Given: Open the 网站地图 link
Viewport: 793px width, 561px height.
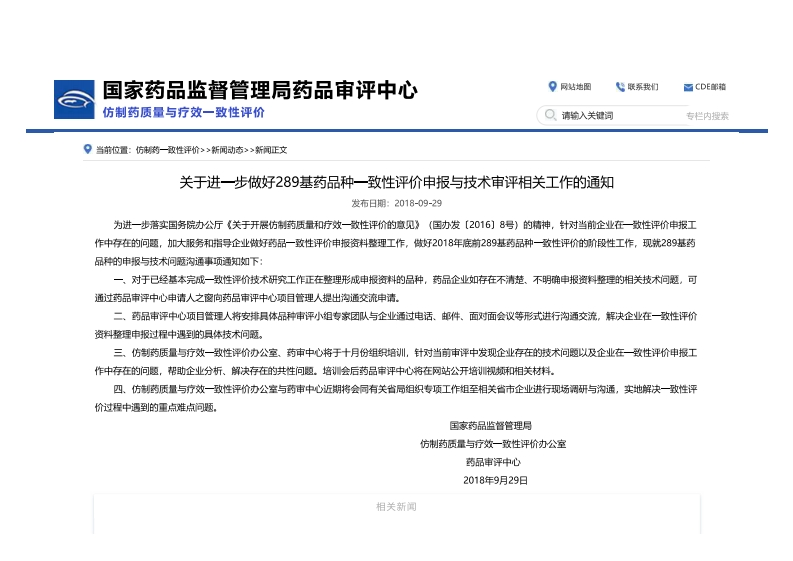Looking at the screenshot, I should (x=576, y=87).
